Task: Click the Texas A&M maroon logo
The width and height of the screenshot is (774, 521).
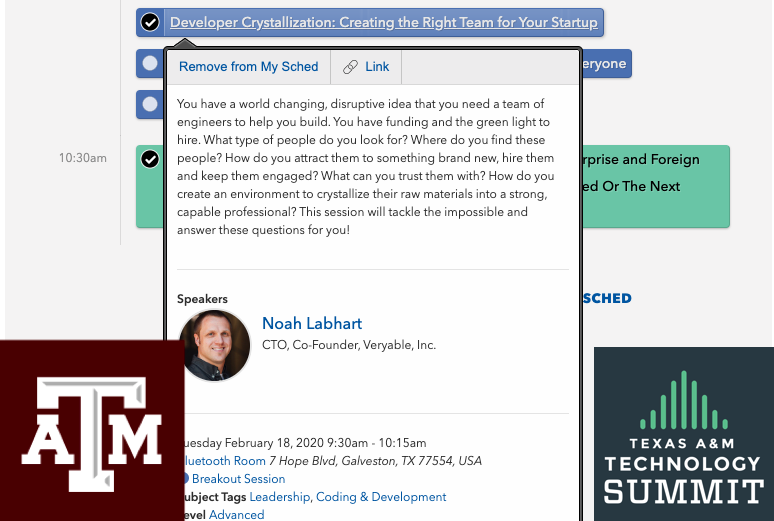Action: (92, 430)
